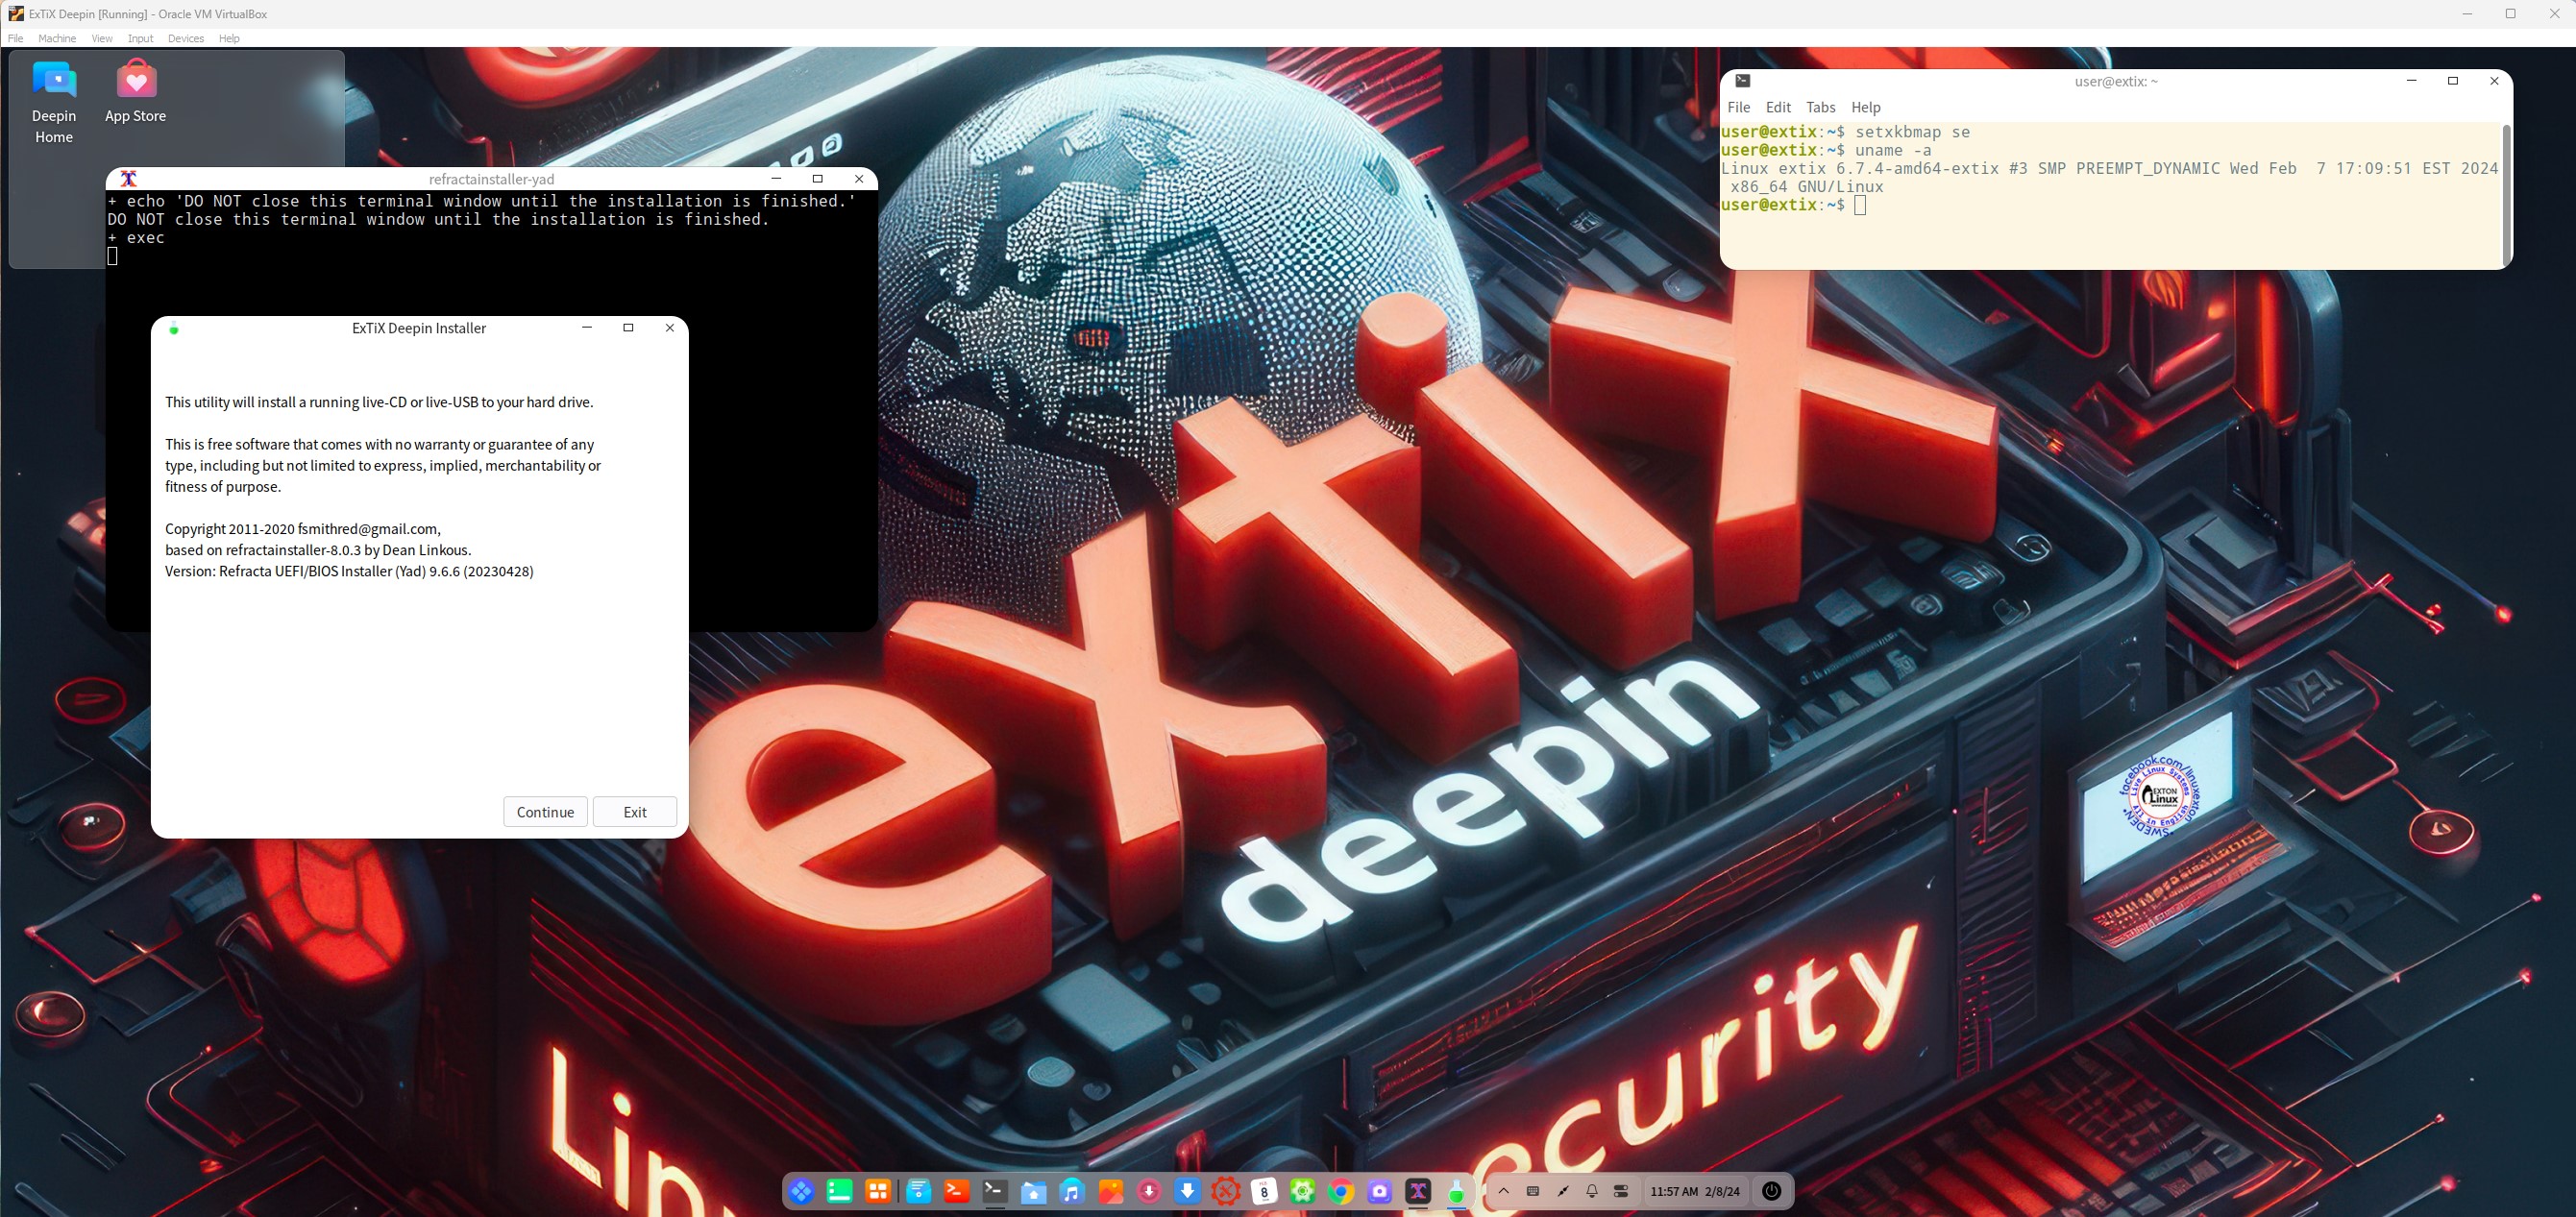Image resolution: width=2576 pixels, height=1217 pixels.
Task: Click the 'Version: Refracta UEFI/BIOS Installer' text
Action: [x=349, y=571]
